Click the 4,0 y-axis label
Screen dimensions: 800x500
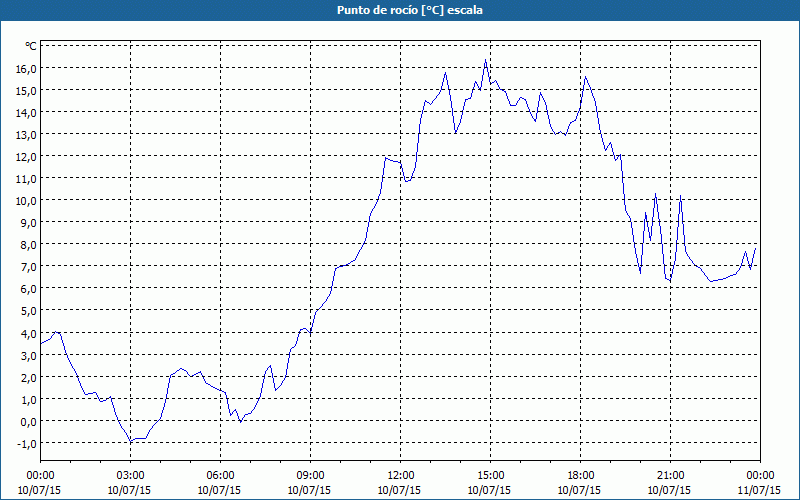[x=29, y=333]
